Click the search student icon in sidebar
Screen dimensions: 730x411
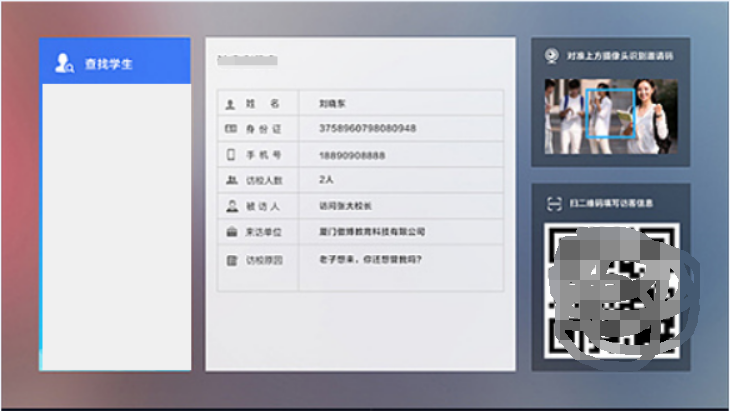(x=64, y=63)
